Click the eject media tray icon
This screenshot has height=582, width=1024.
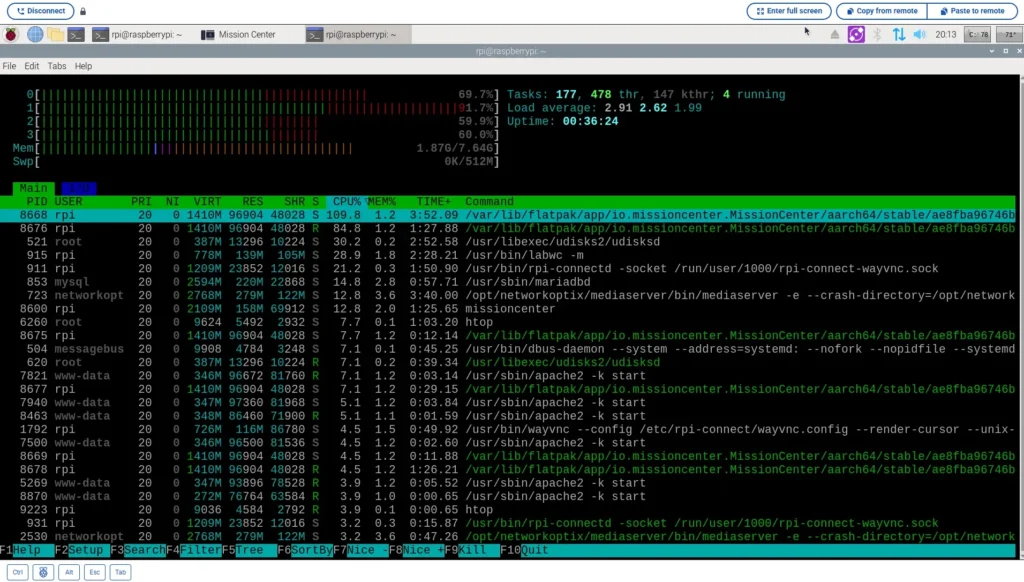[835, 35]
